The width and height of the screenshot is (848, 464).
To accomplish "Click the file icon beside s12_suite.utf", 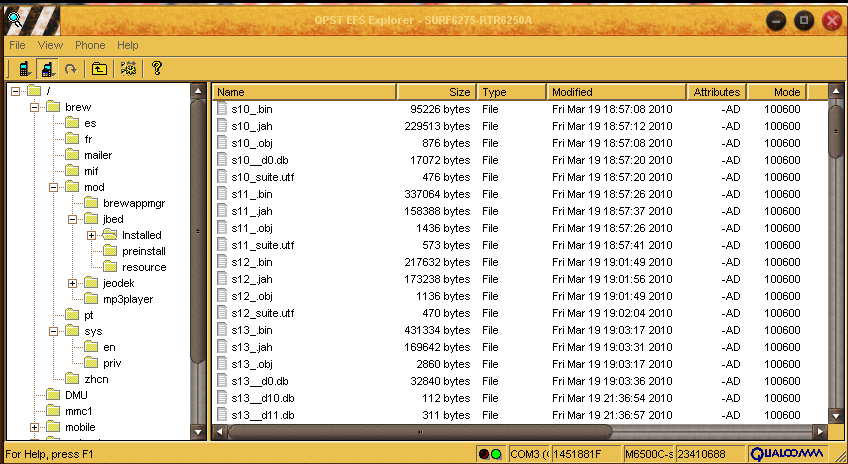I will click(222, 313).
